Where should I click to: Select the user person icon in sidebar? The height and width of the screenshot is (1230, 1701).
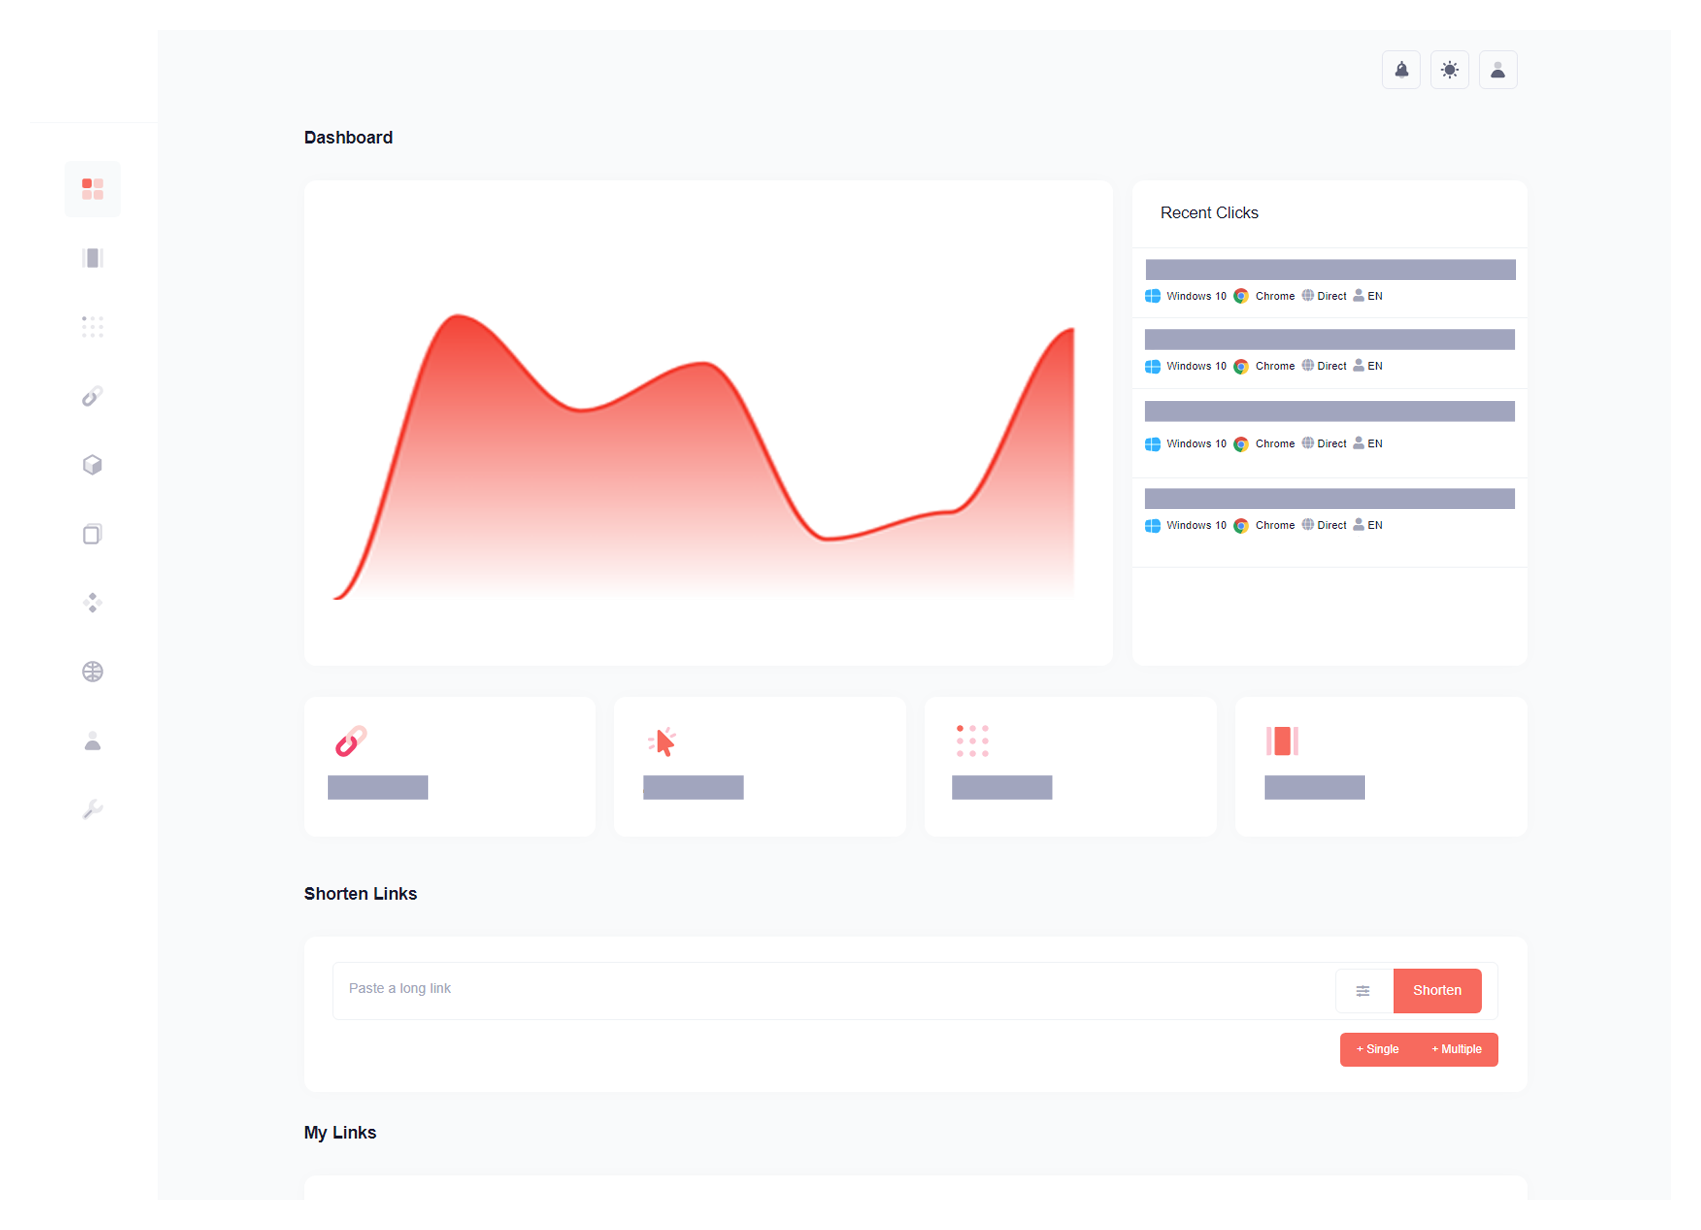pyautogui.click(x=93, y=741)
